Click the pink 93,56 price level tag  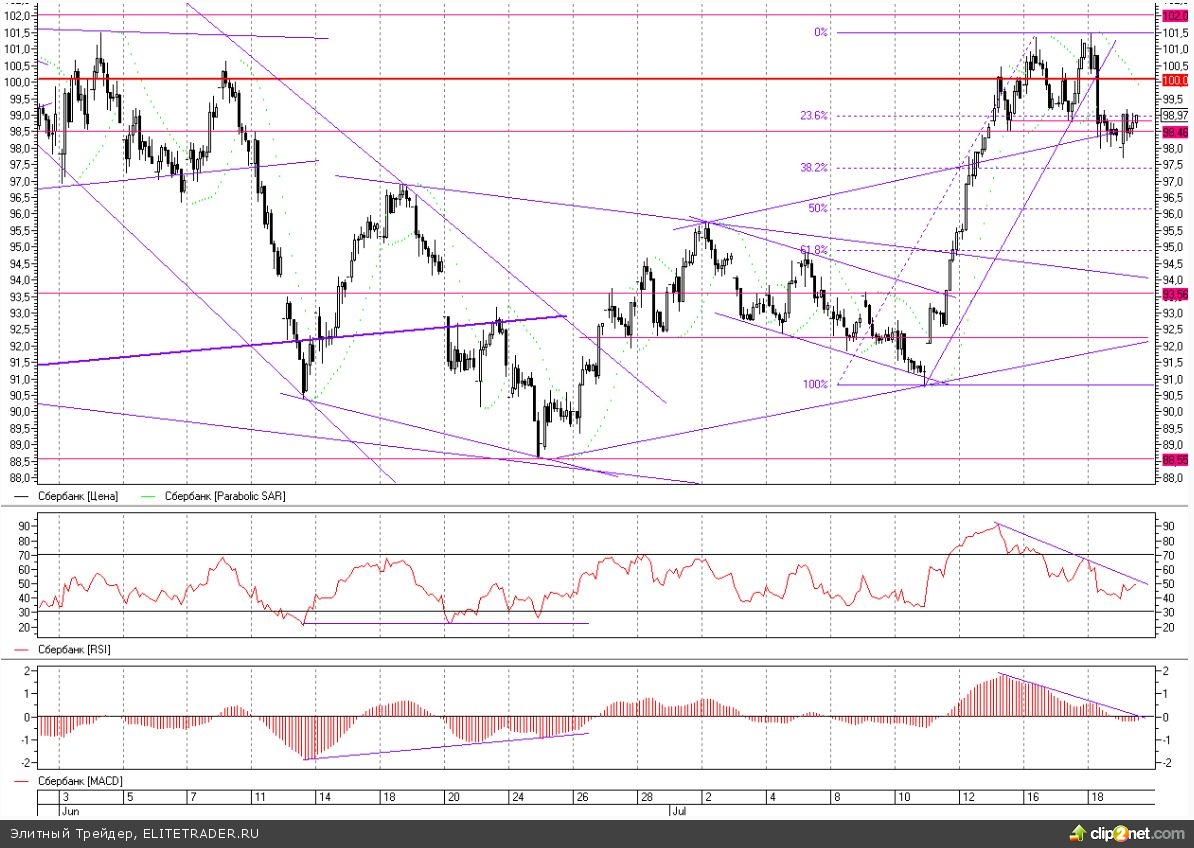[1174, 294]
